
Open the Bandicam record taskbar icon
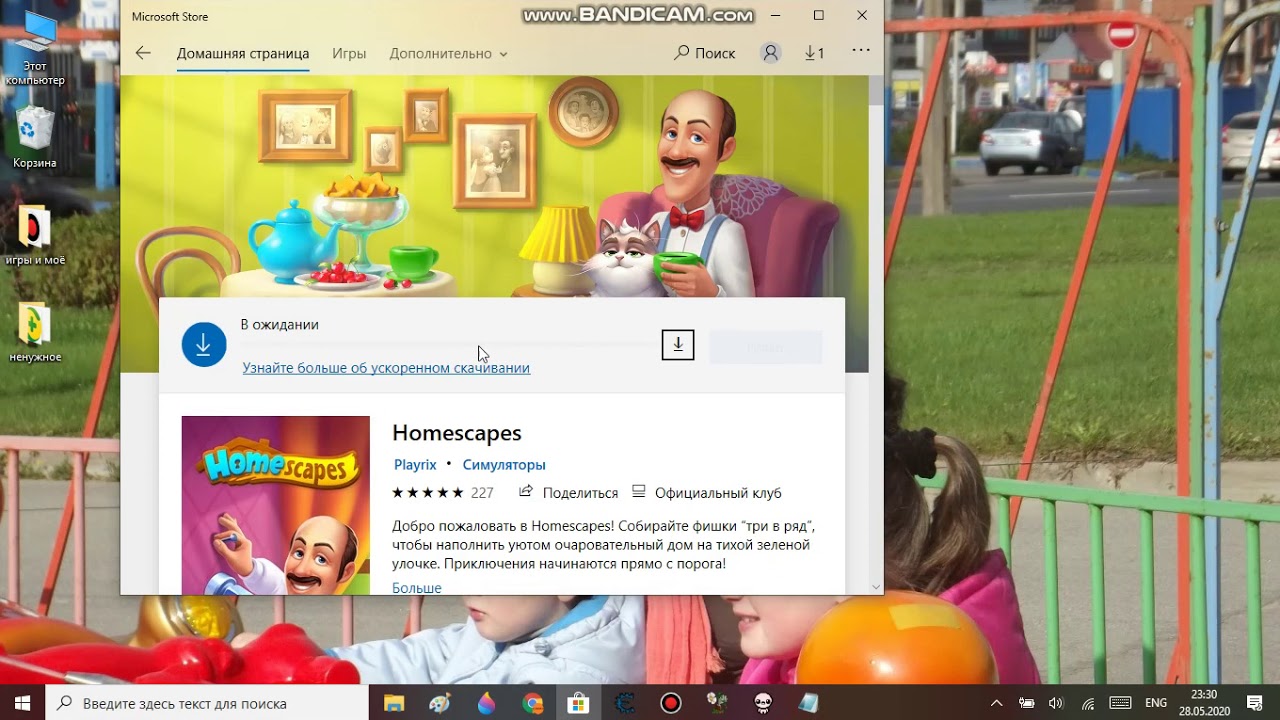pyautogui.click(x=670, y=703)
